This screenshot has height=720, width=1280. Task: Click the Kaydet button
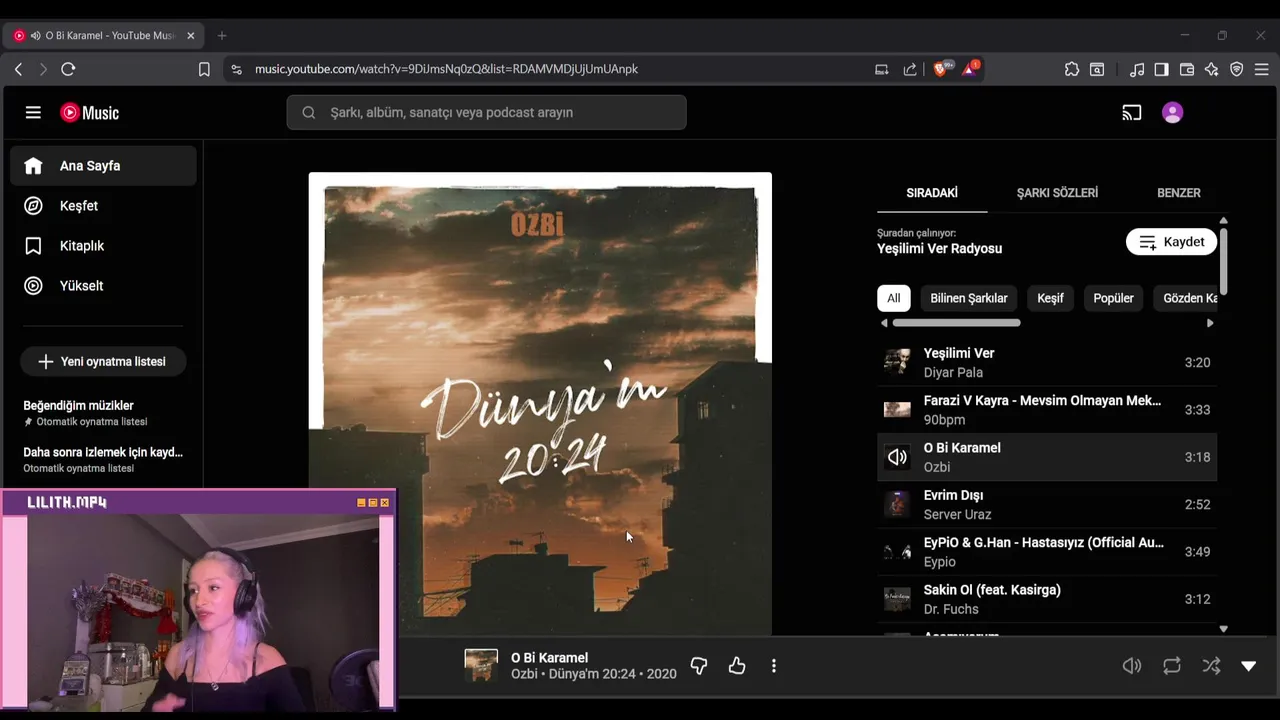[1171, 242]
